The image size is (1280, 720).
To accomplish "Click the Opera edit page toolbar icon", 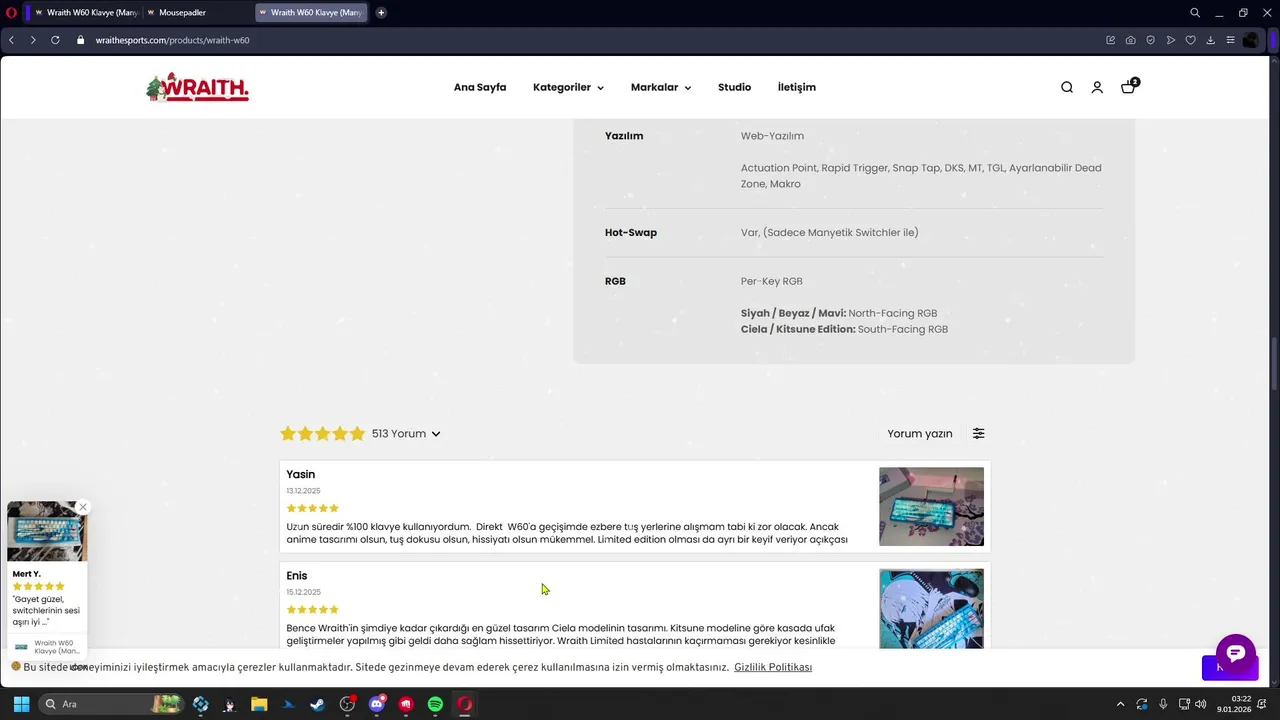I will tap(1110, 40).
